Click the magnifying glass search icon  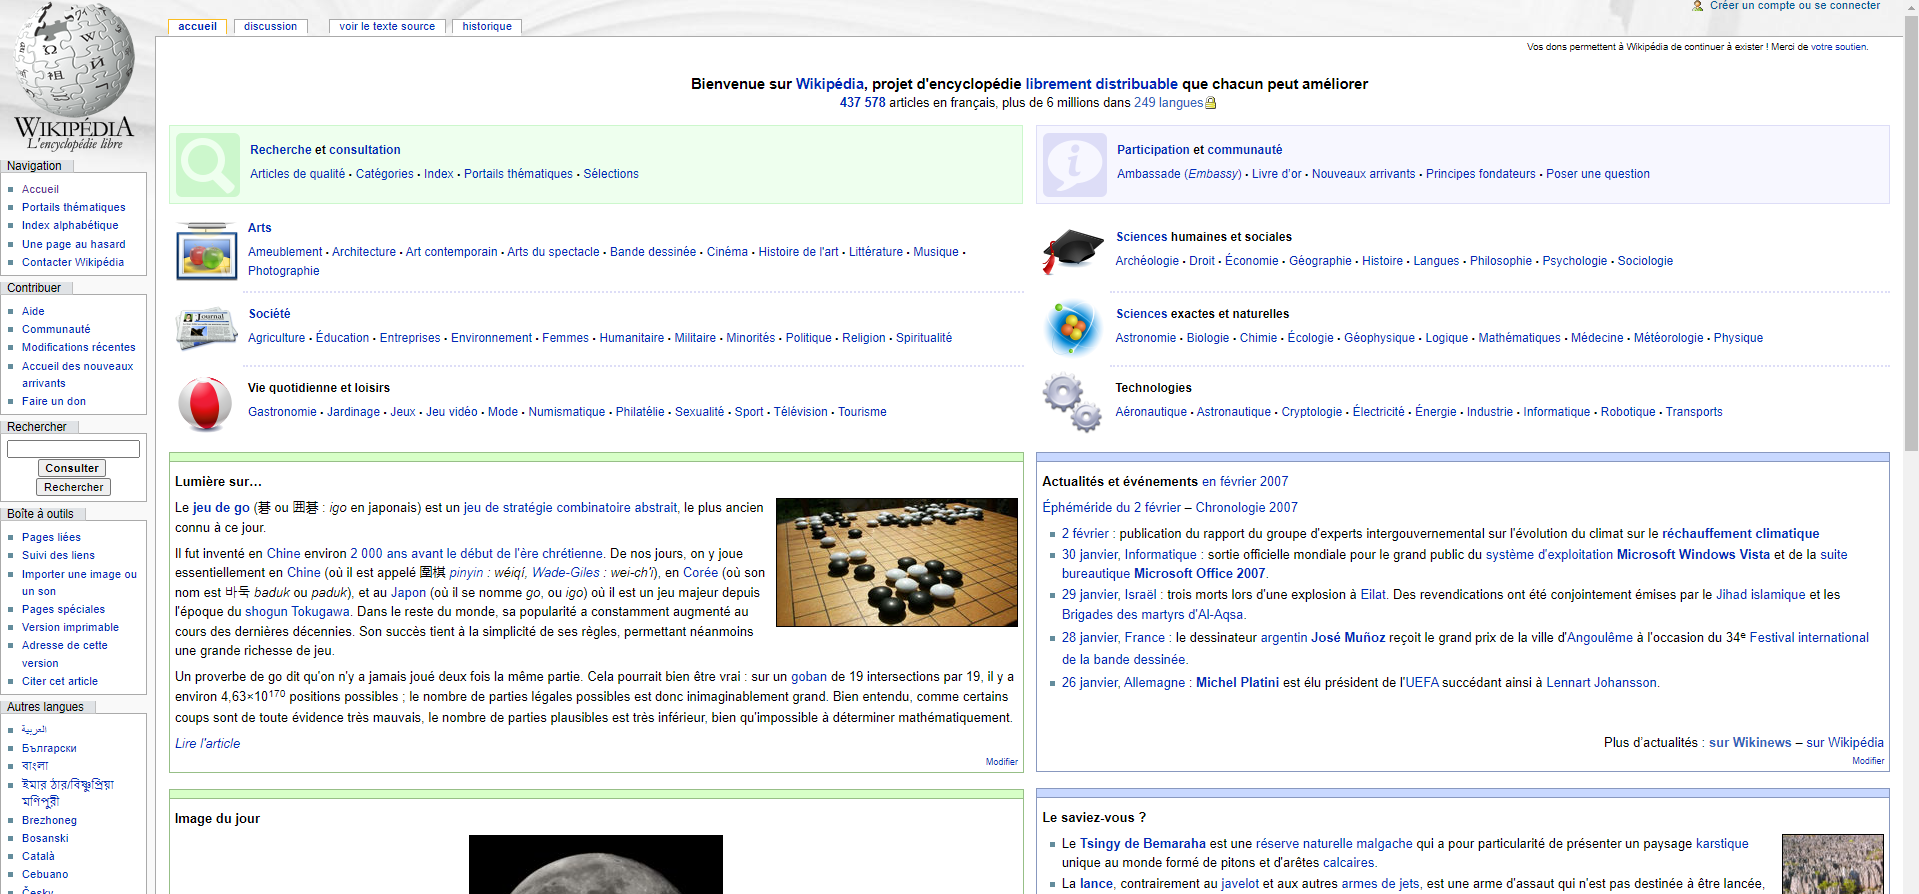(208, 165)
